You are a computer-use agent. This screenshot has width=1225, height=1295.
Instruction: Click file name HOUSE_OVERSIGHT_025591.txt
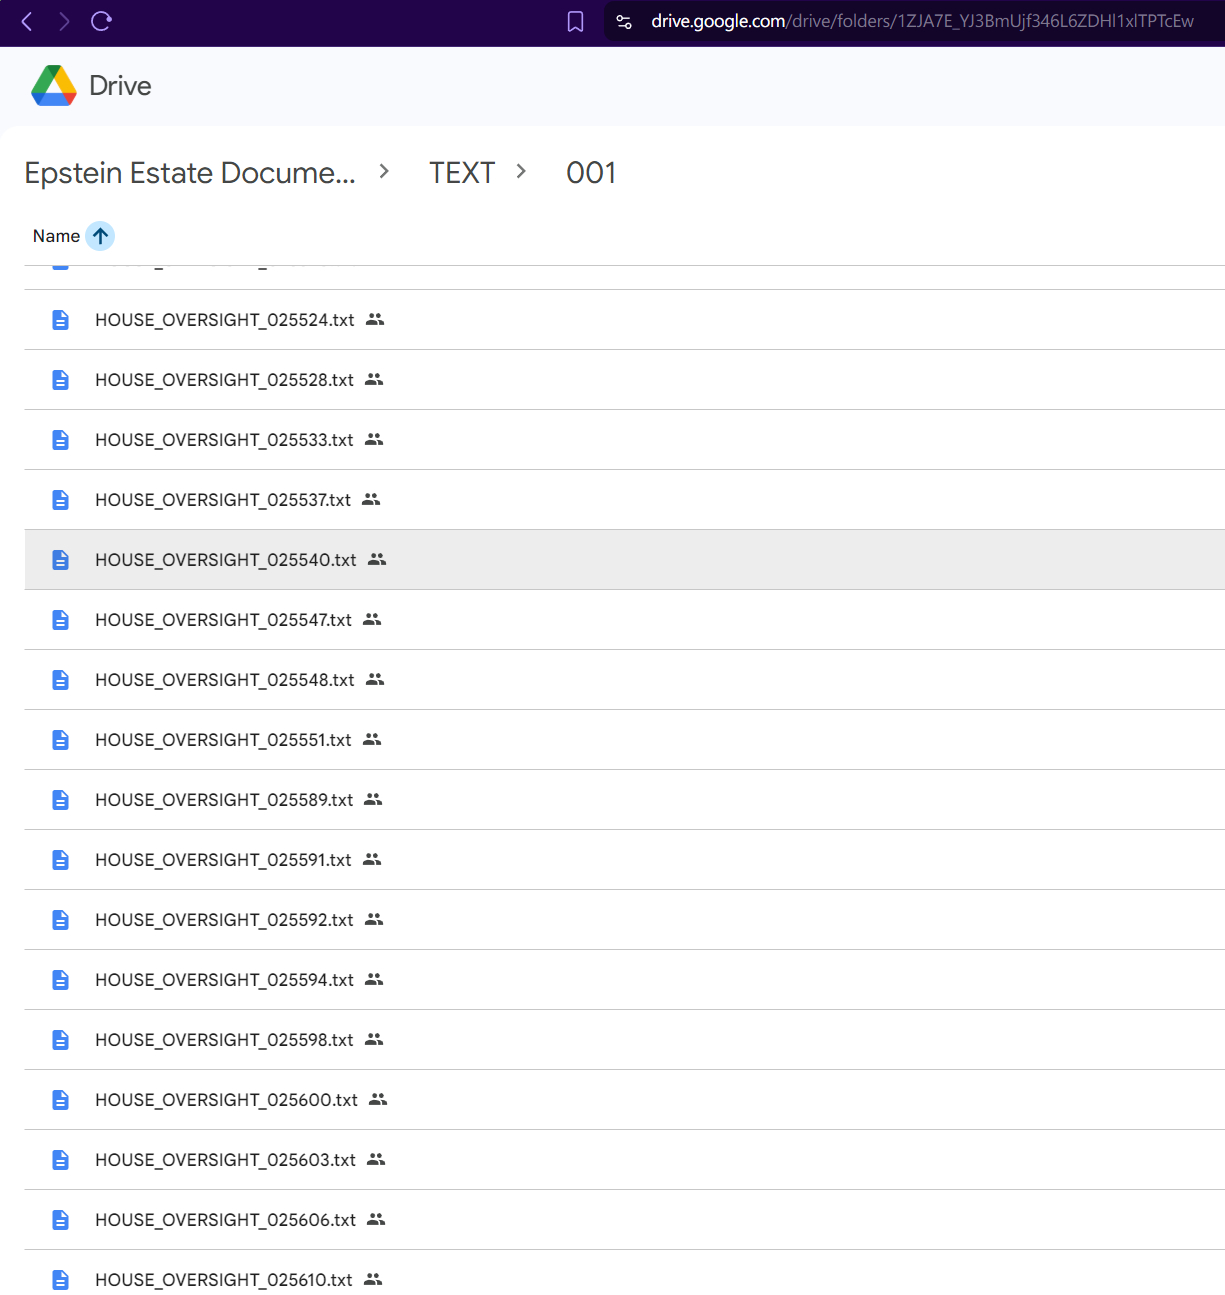[224, 860]
